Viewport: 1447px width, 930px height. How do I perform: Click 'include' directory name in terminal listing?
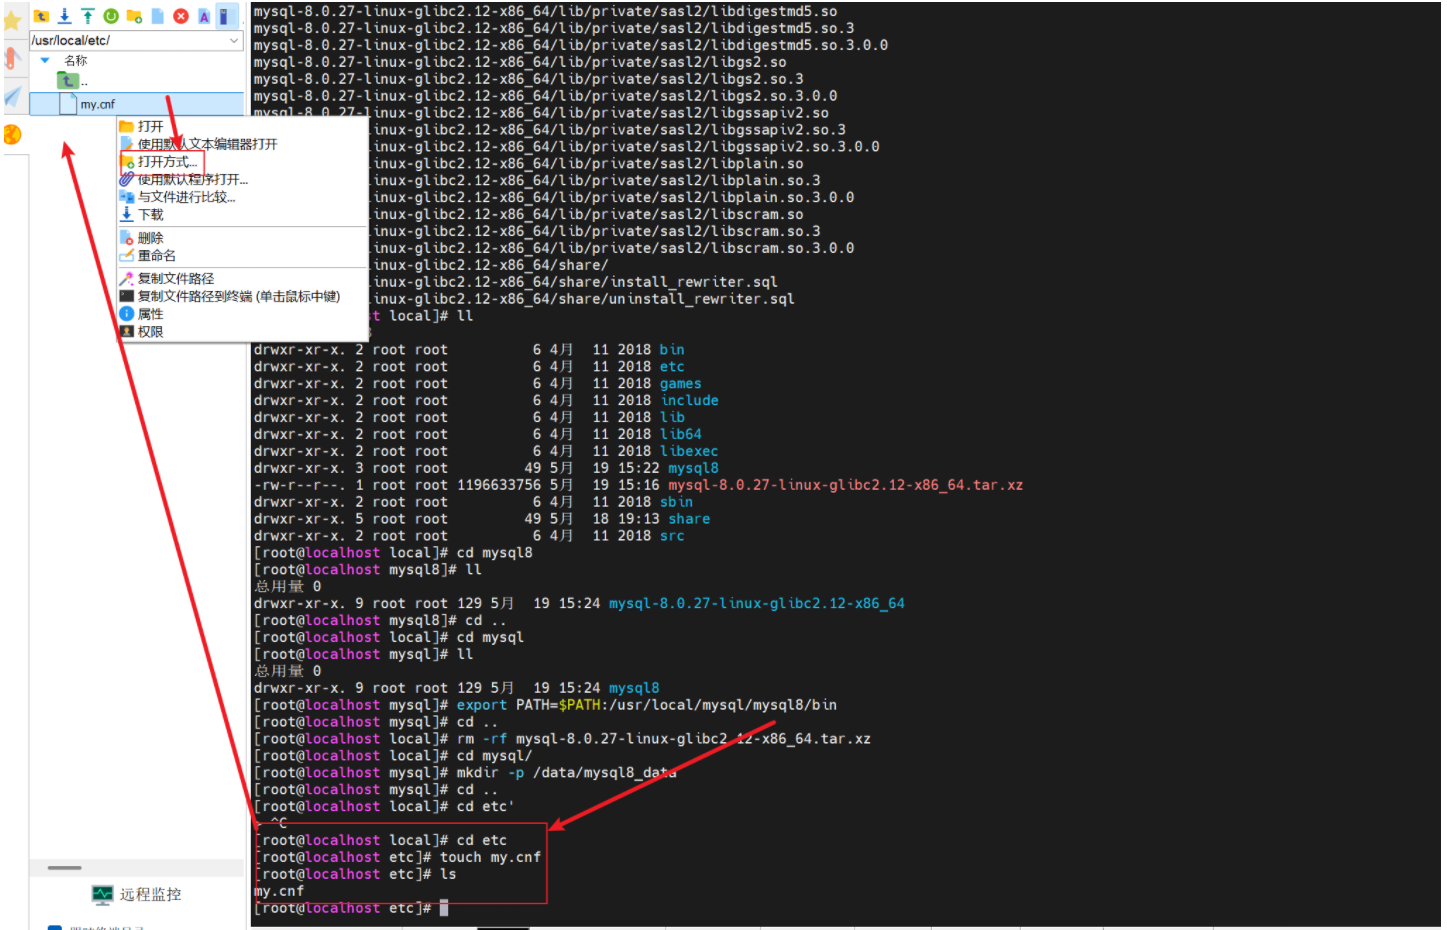(689, 401)
